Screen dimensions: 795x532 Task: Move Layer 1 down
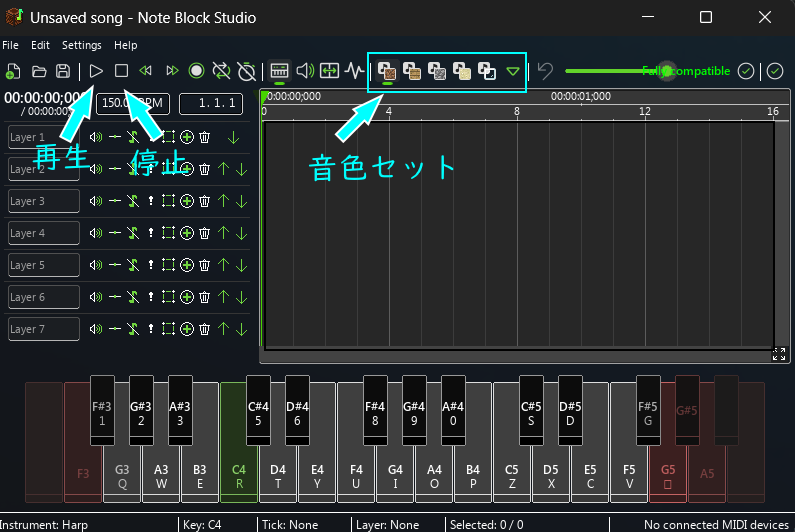click(x=233, y=137)
